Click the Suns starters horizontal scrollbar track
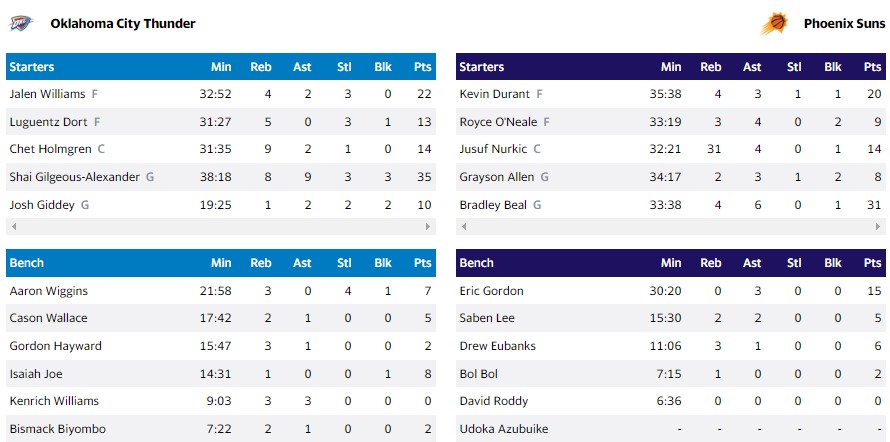 pyautogui.click(x=670, y=227)
